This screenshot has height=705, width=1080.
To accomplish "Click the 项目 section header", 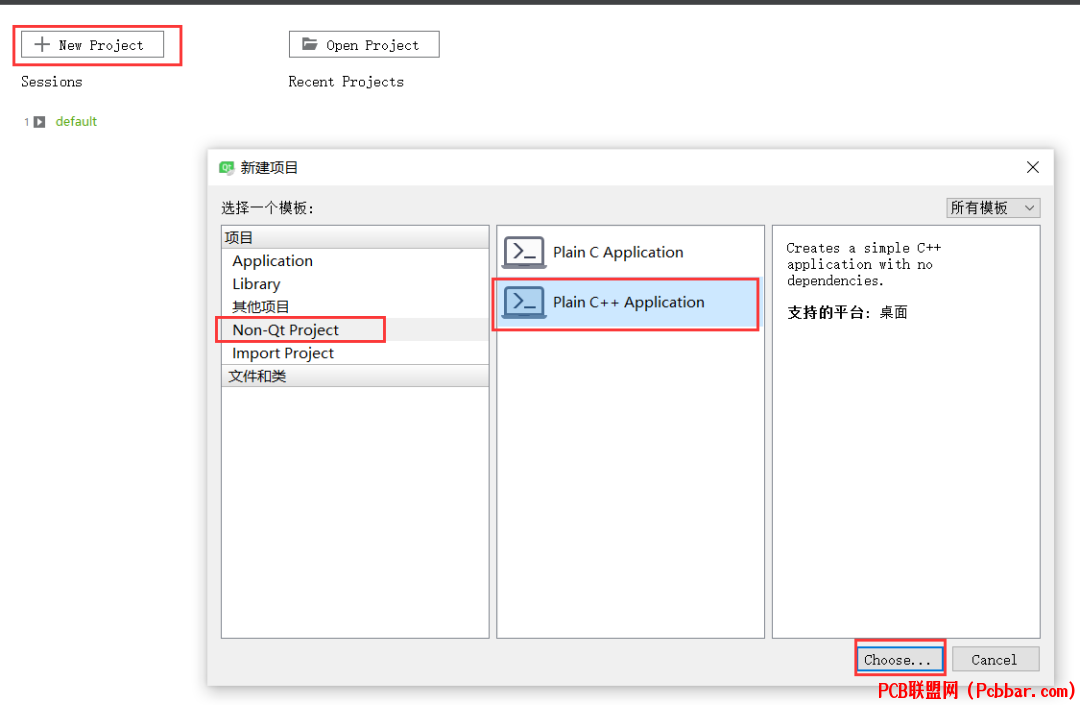I will coord(355,238).
